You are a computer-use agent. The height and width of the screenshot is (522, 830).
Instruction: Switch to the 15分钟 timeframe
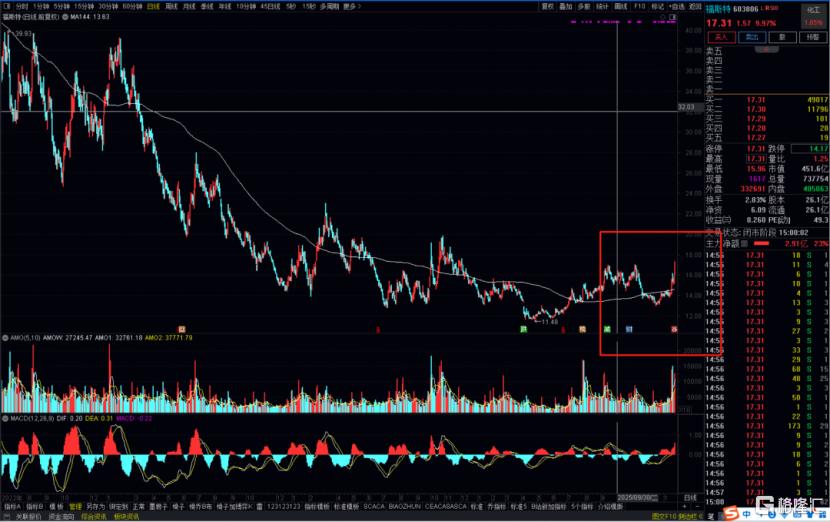[84, 6]
